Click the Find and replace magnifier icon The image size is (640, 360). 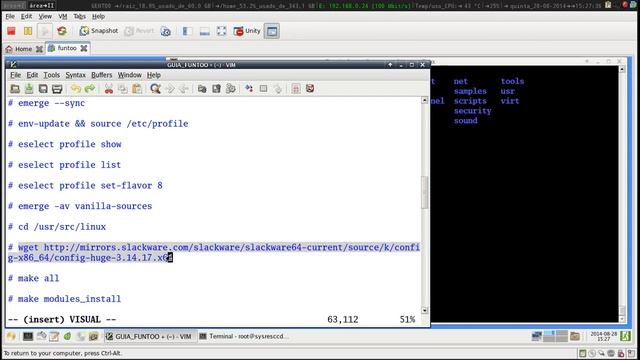click(155, 89)
